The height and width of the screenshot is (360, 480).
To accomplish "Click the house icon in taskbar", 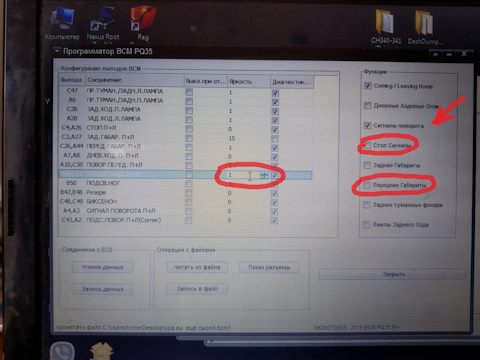I will [102, 351].
